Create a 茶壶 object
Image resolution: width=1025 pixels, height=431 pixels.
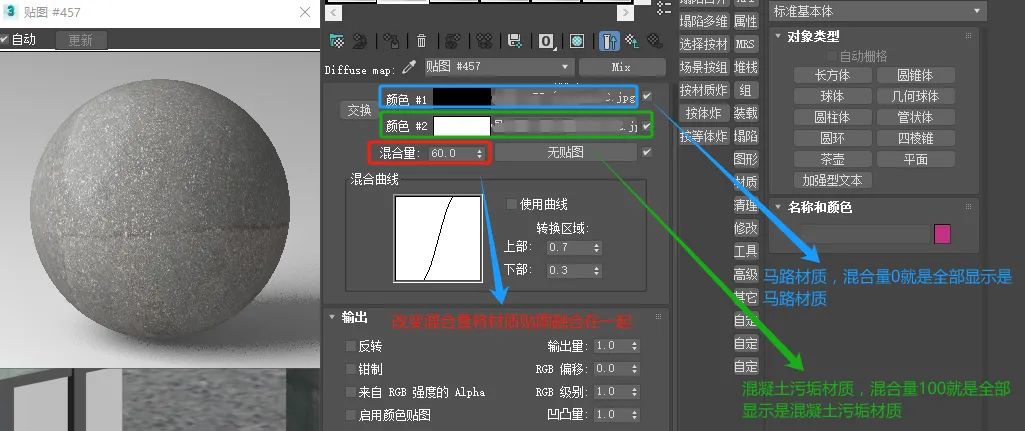coord(832,159)
